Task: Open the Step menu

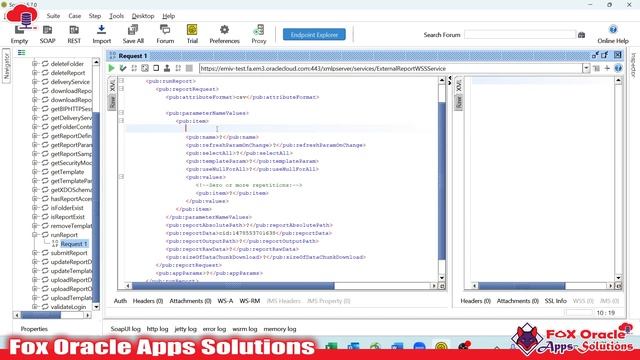Action: tap(95, 16)
